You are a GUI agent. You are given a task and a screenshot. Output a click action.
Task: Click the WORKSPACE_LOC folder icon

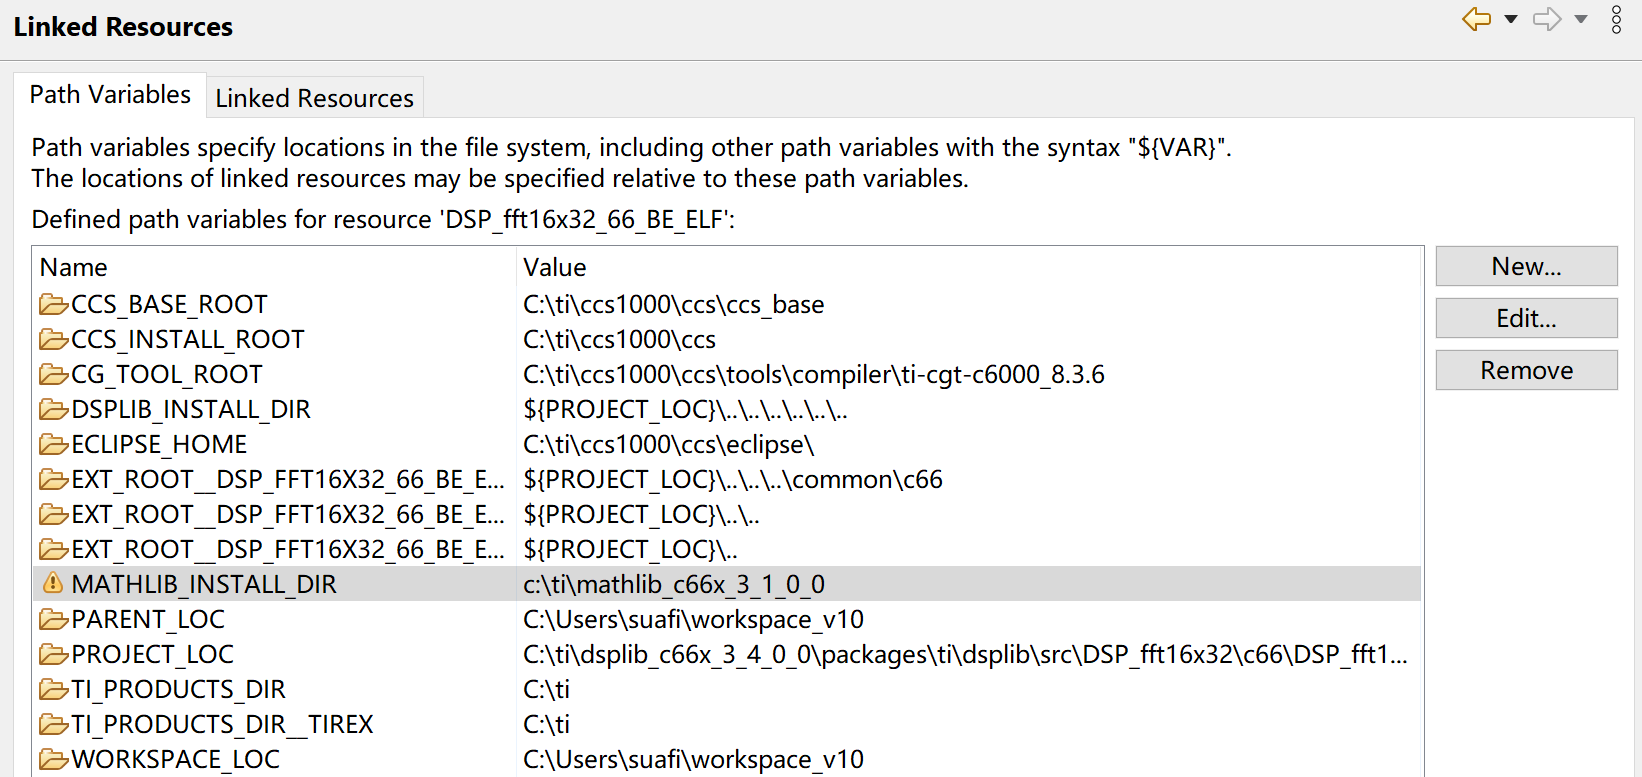click(x=54, y=759)
